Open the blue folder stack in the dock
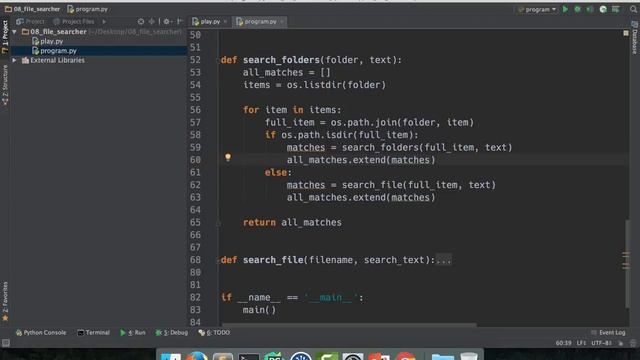 tap(442, 356)
